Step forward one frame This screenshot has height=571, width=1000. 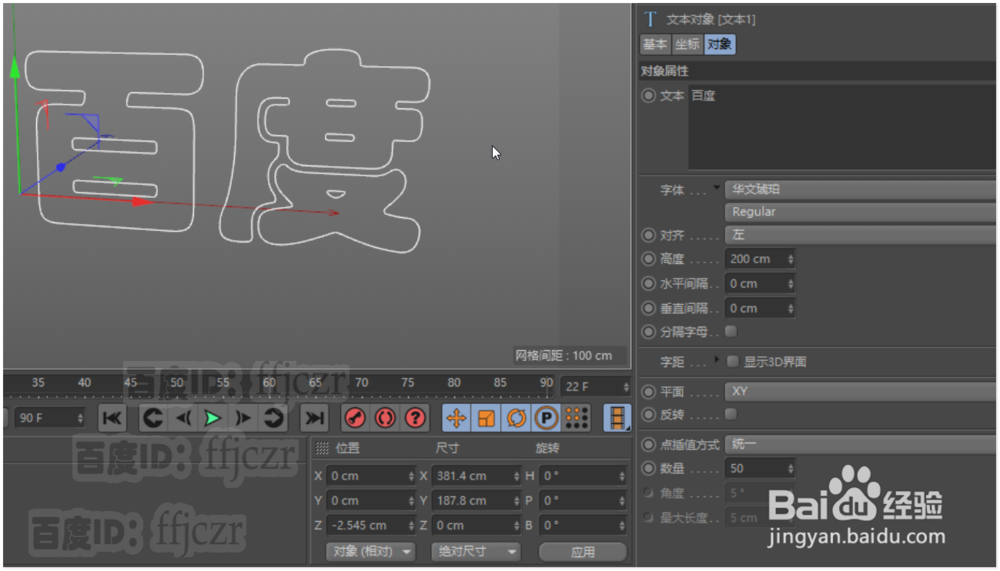(x=242, y=419)
